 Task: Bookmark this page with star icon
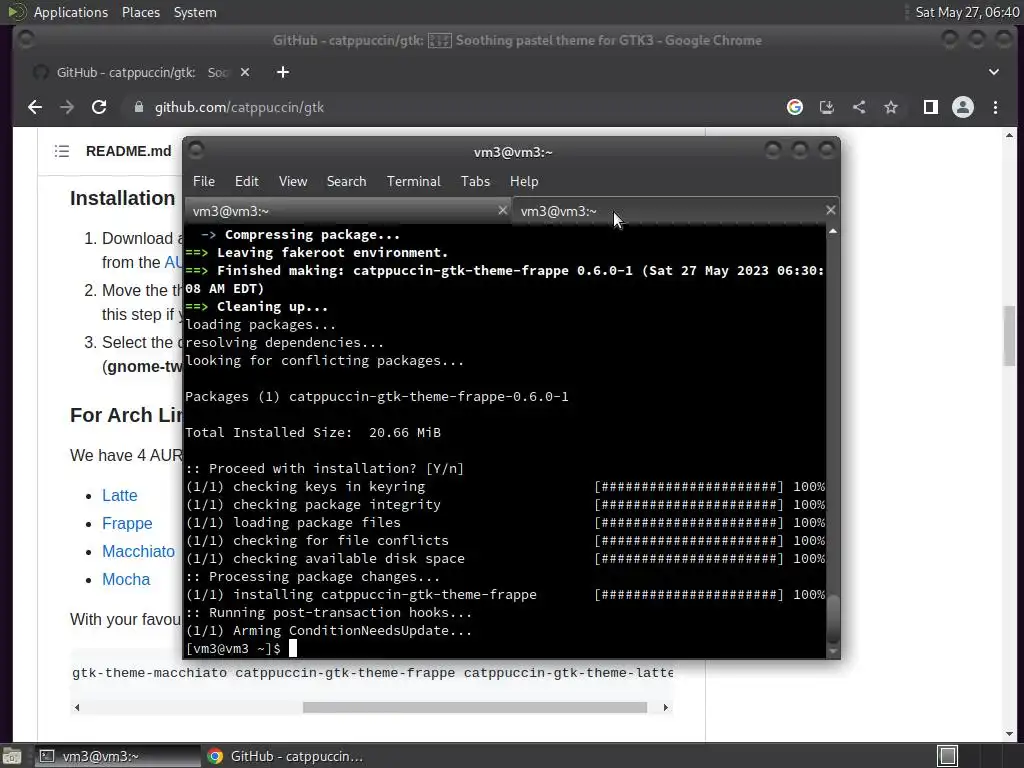pos(891,107)
